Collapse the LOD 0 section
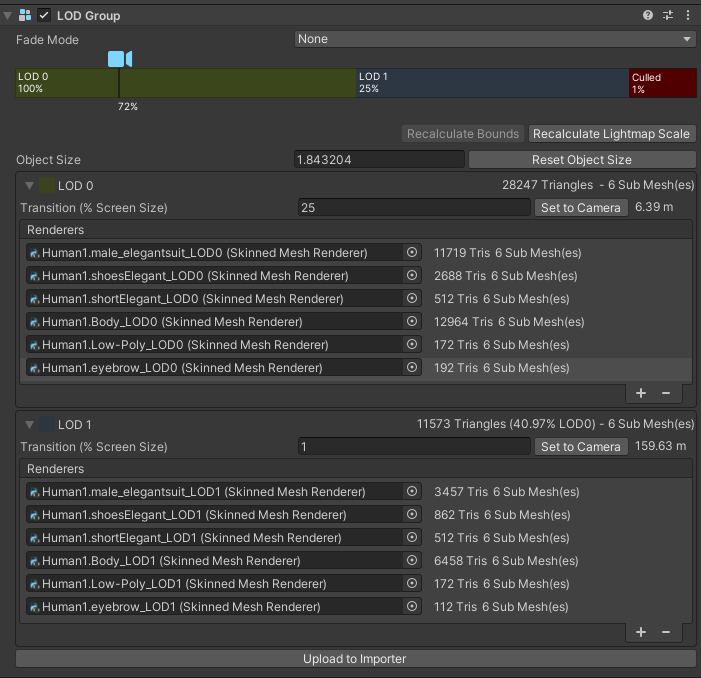The height and width of the screenshot is (678, 701). point(30,185)
